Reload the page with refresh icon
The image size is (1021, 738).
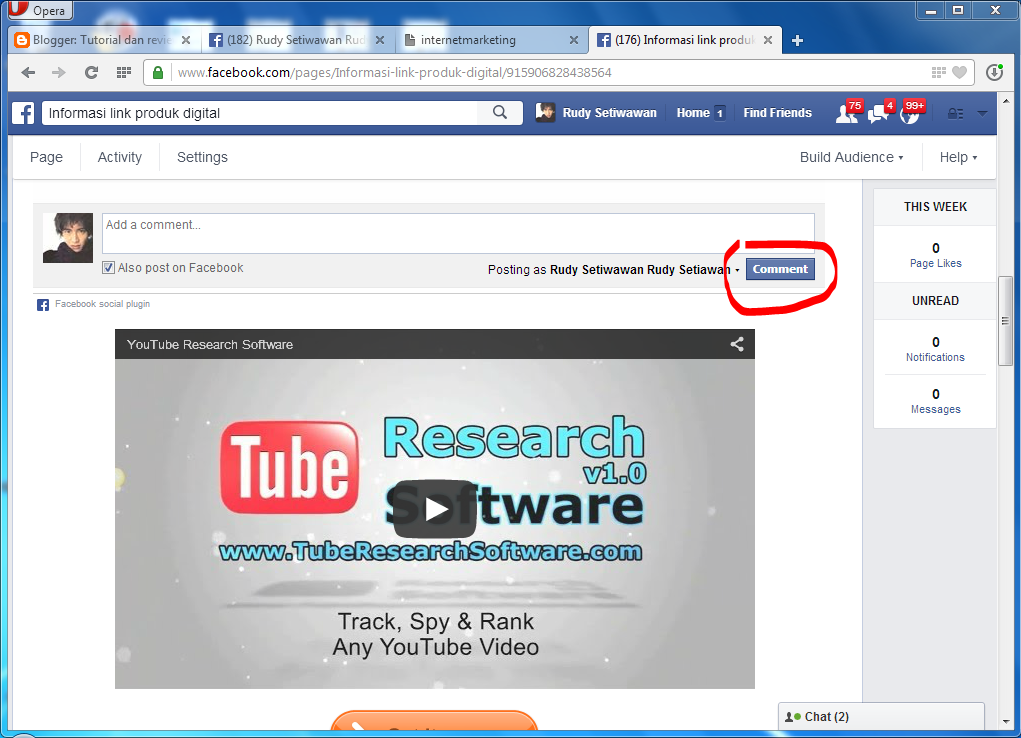[x=91, y=72]
